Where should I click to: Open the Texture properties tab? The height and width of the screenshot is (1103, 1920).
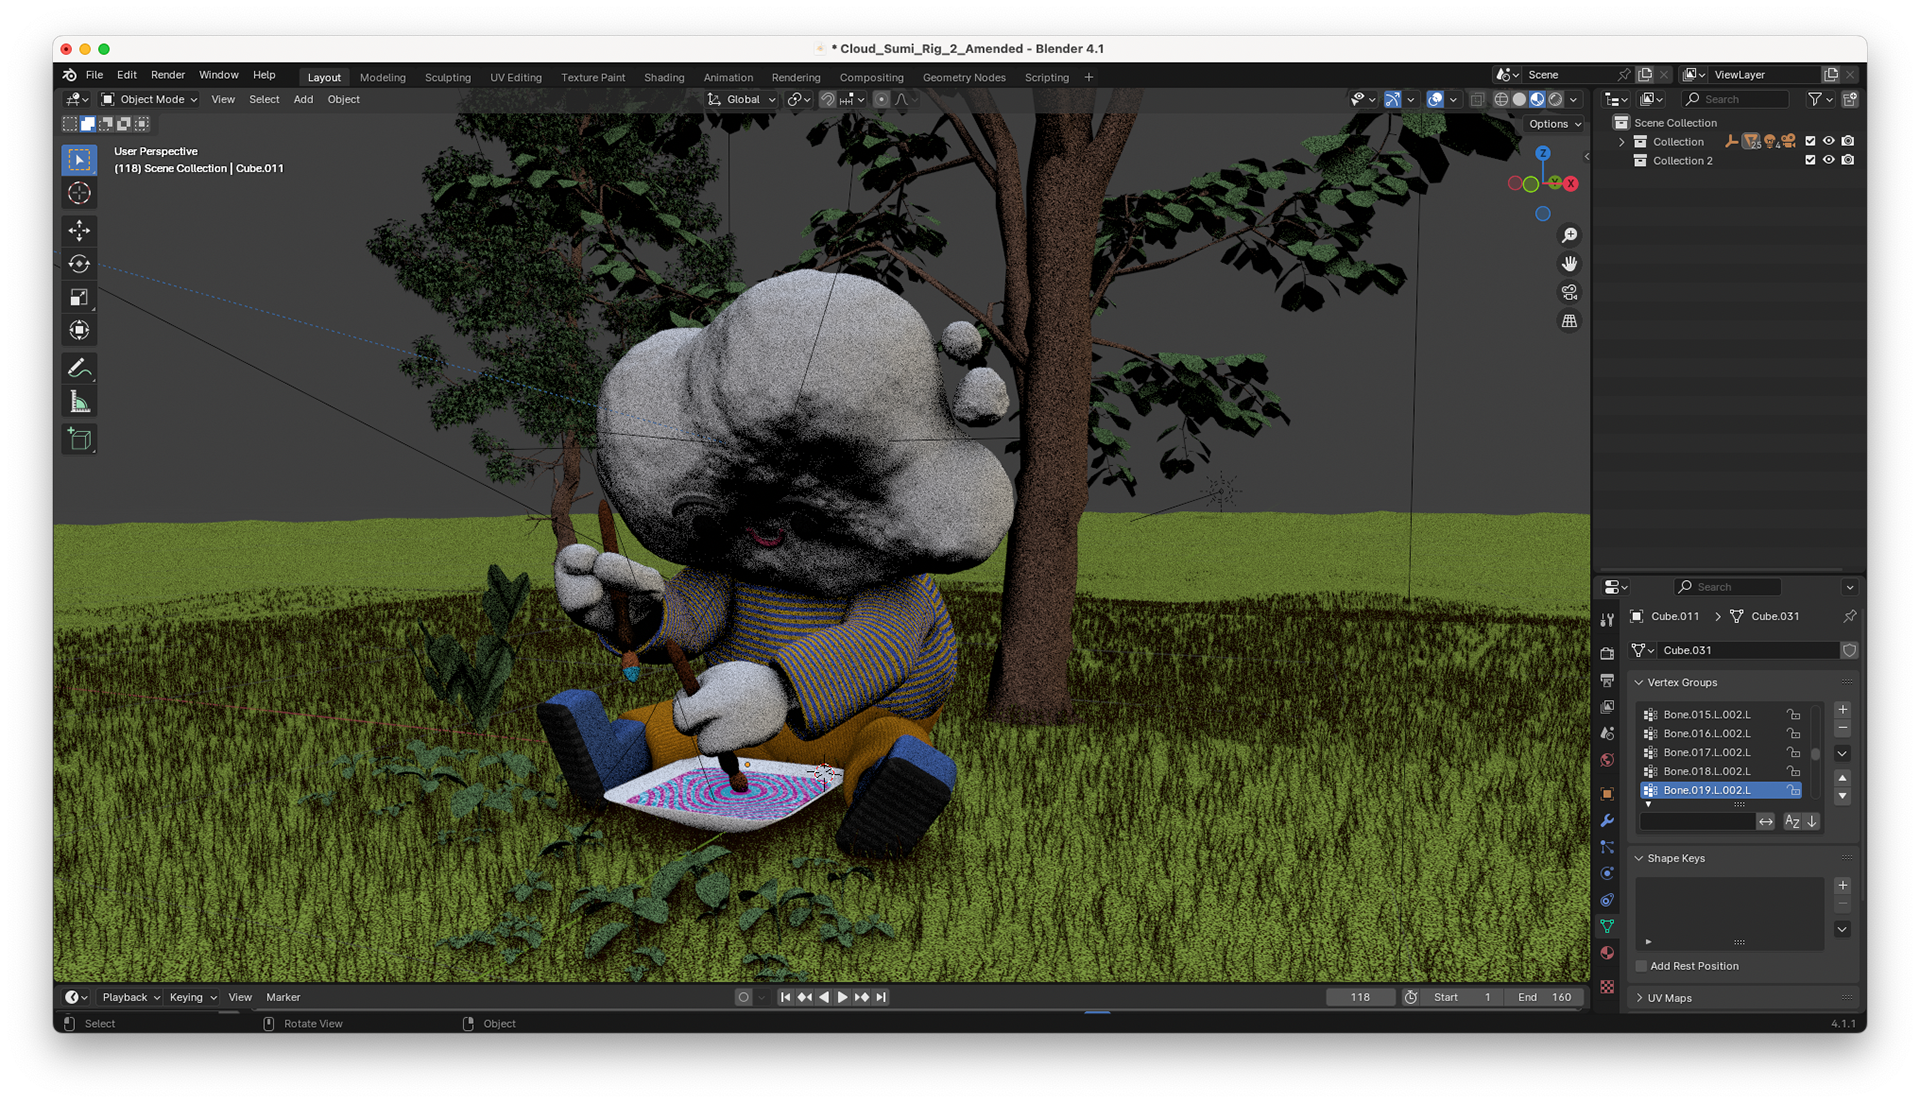point(1607,987)
